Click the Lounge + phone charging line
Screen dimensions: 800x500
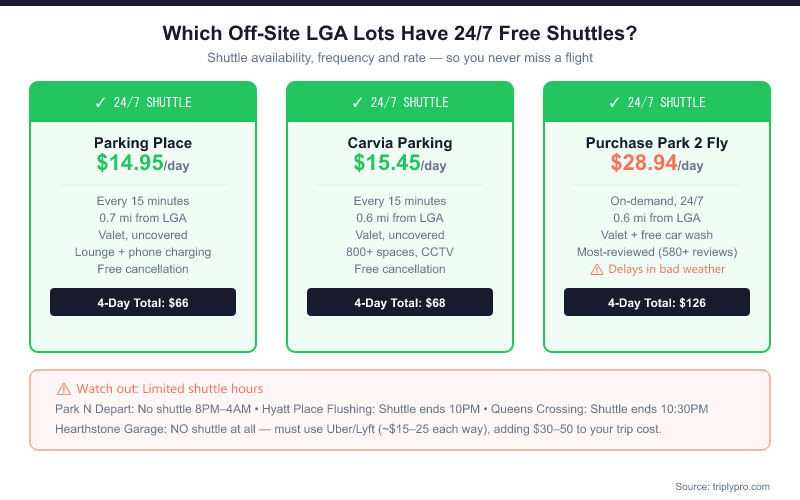pyautogui.click(x=143, y=252)
